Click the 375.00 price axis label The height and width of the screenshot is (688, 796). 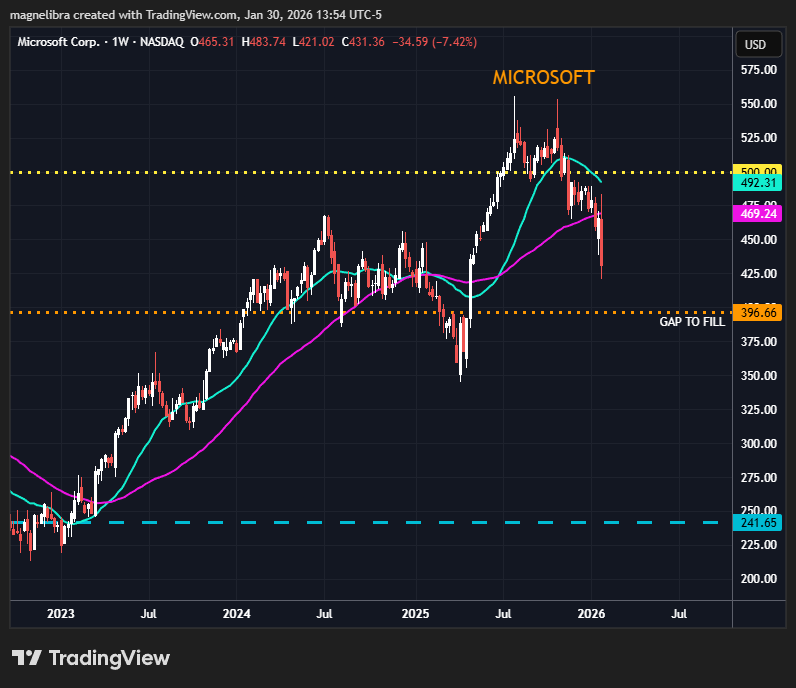pos(758,342)
